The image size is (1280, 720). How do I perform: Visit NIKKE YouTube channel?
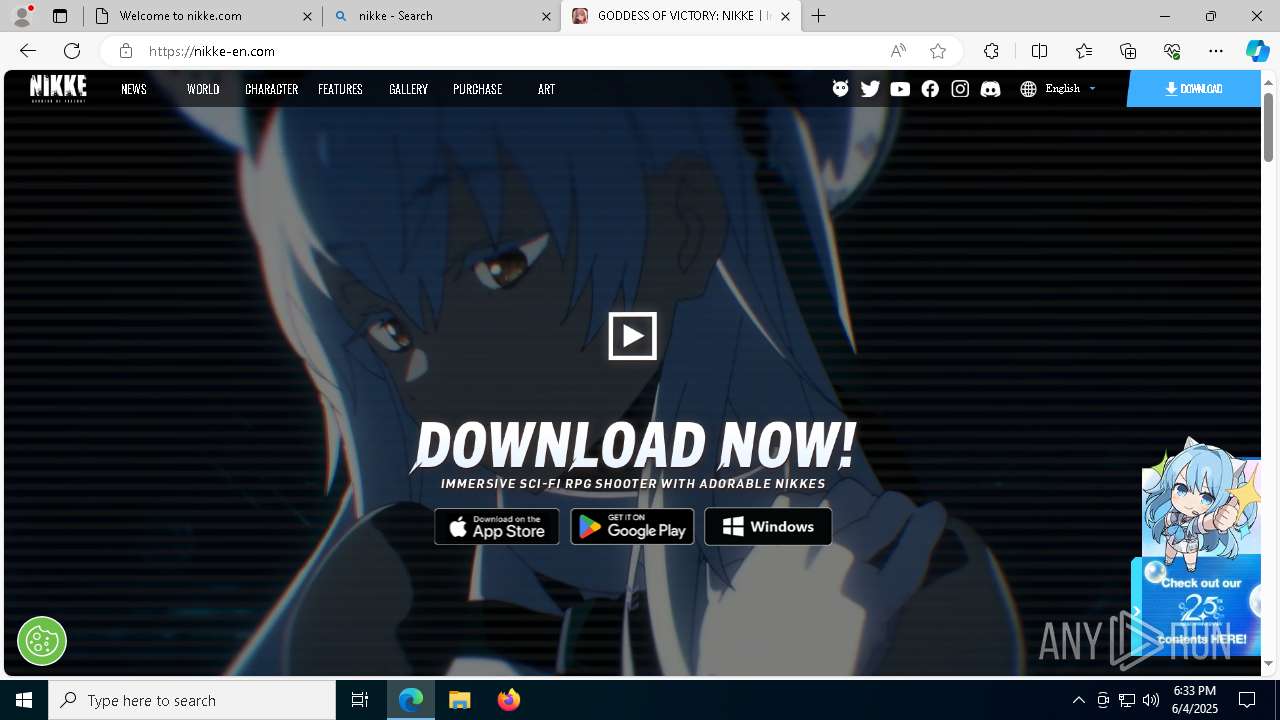click(x=900, y=89)
